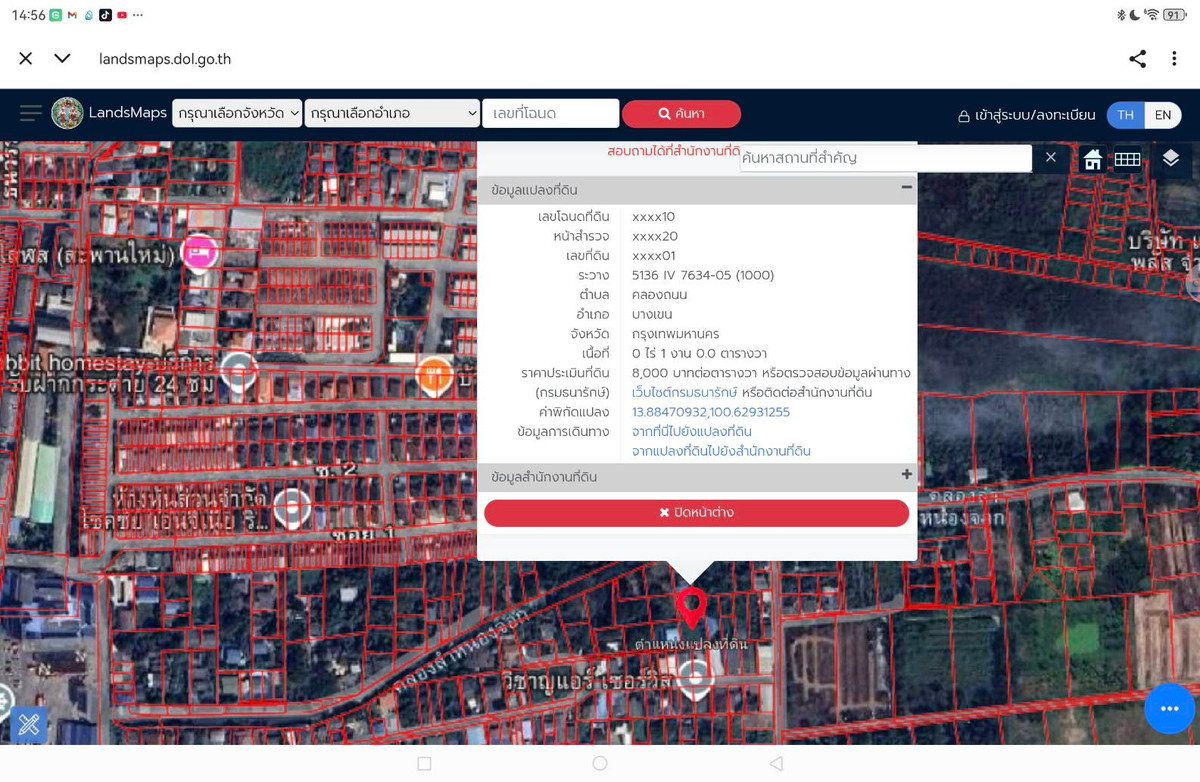Tap the browser share icon
Screen dimensions: 1200x782
(x=1137, y=59)
